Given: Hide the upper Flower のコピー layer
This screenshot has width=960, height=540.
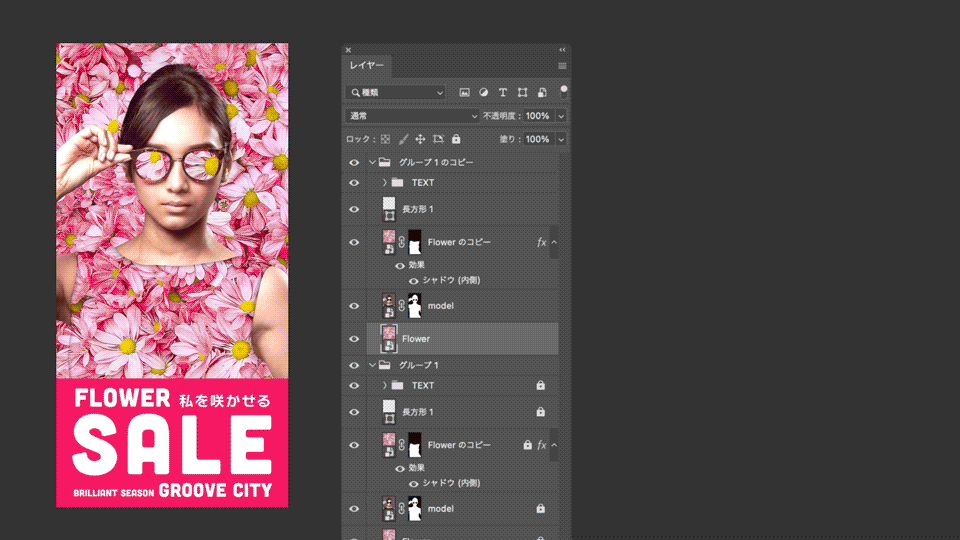Looking at the screenshot, I should pos(354,242).
